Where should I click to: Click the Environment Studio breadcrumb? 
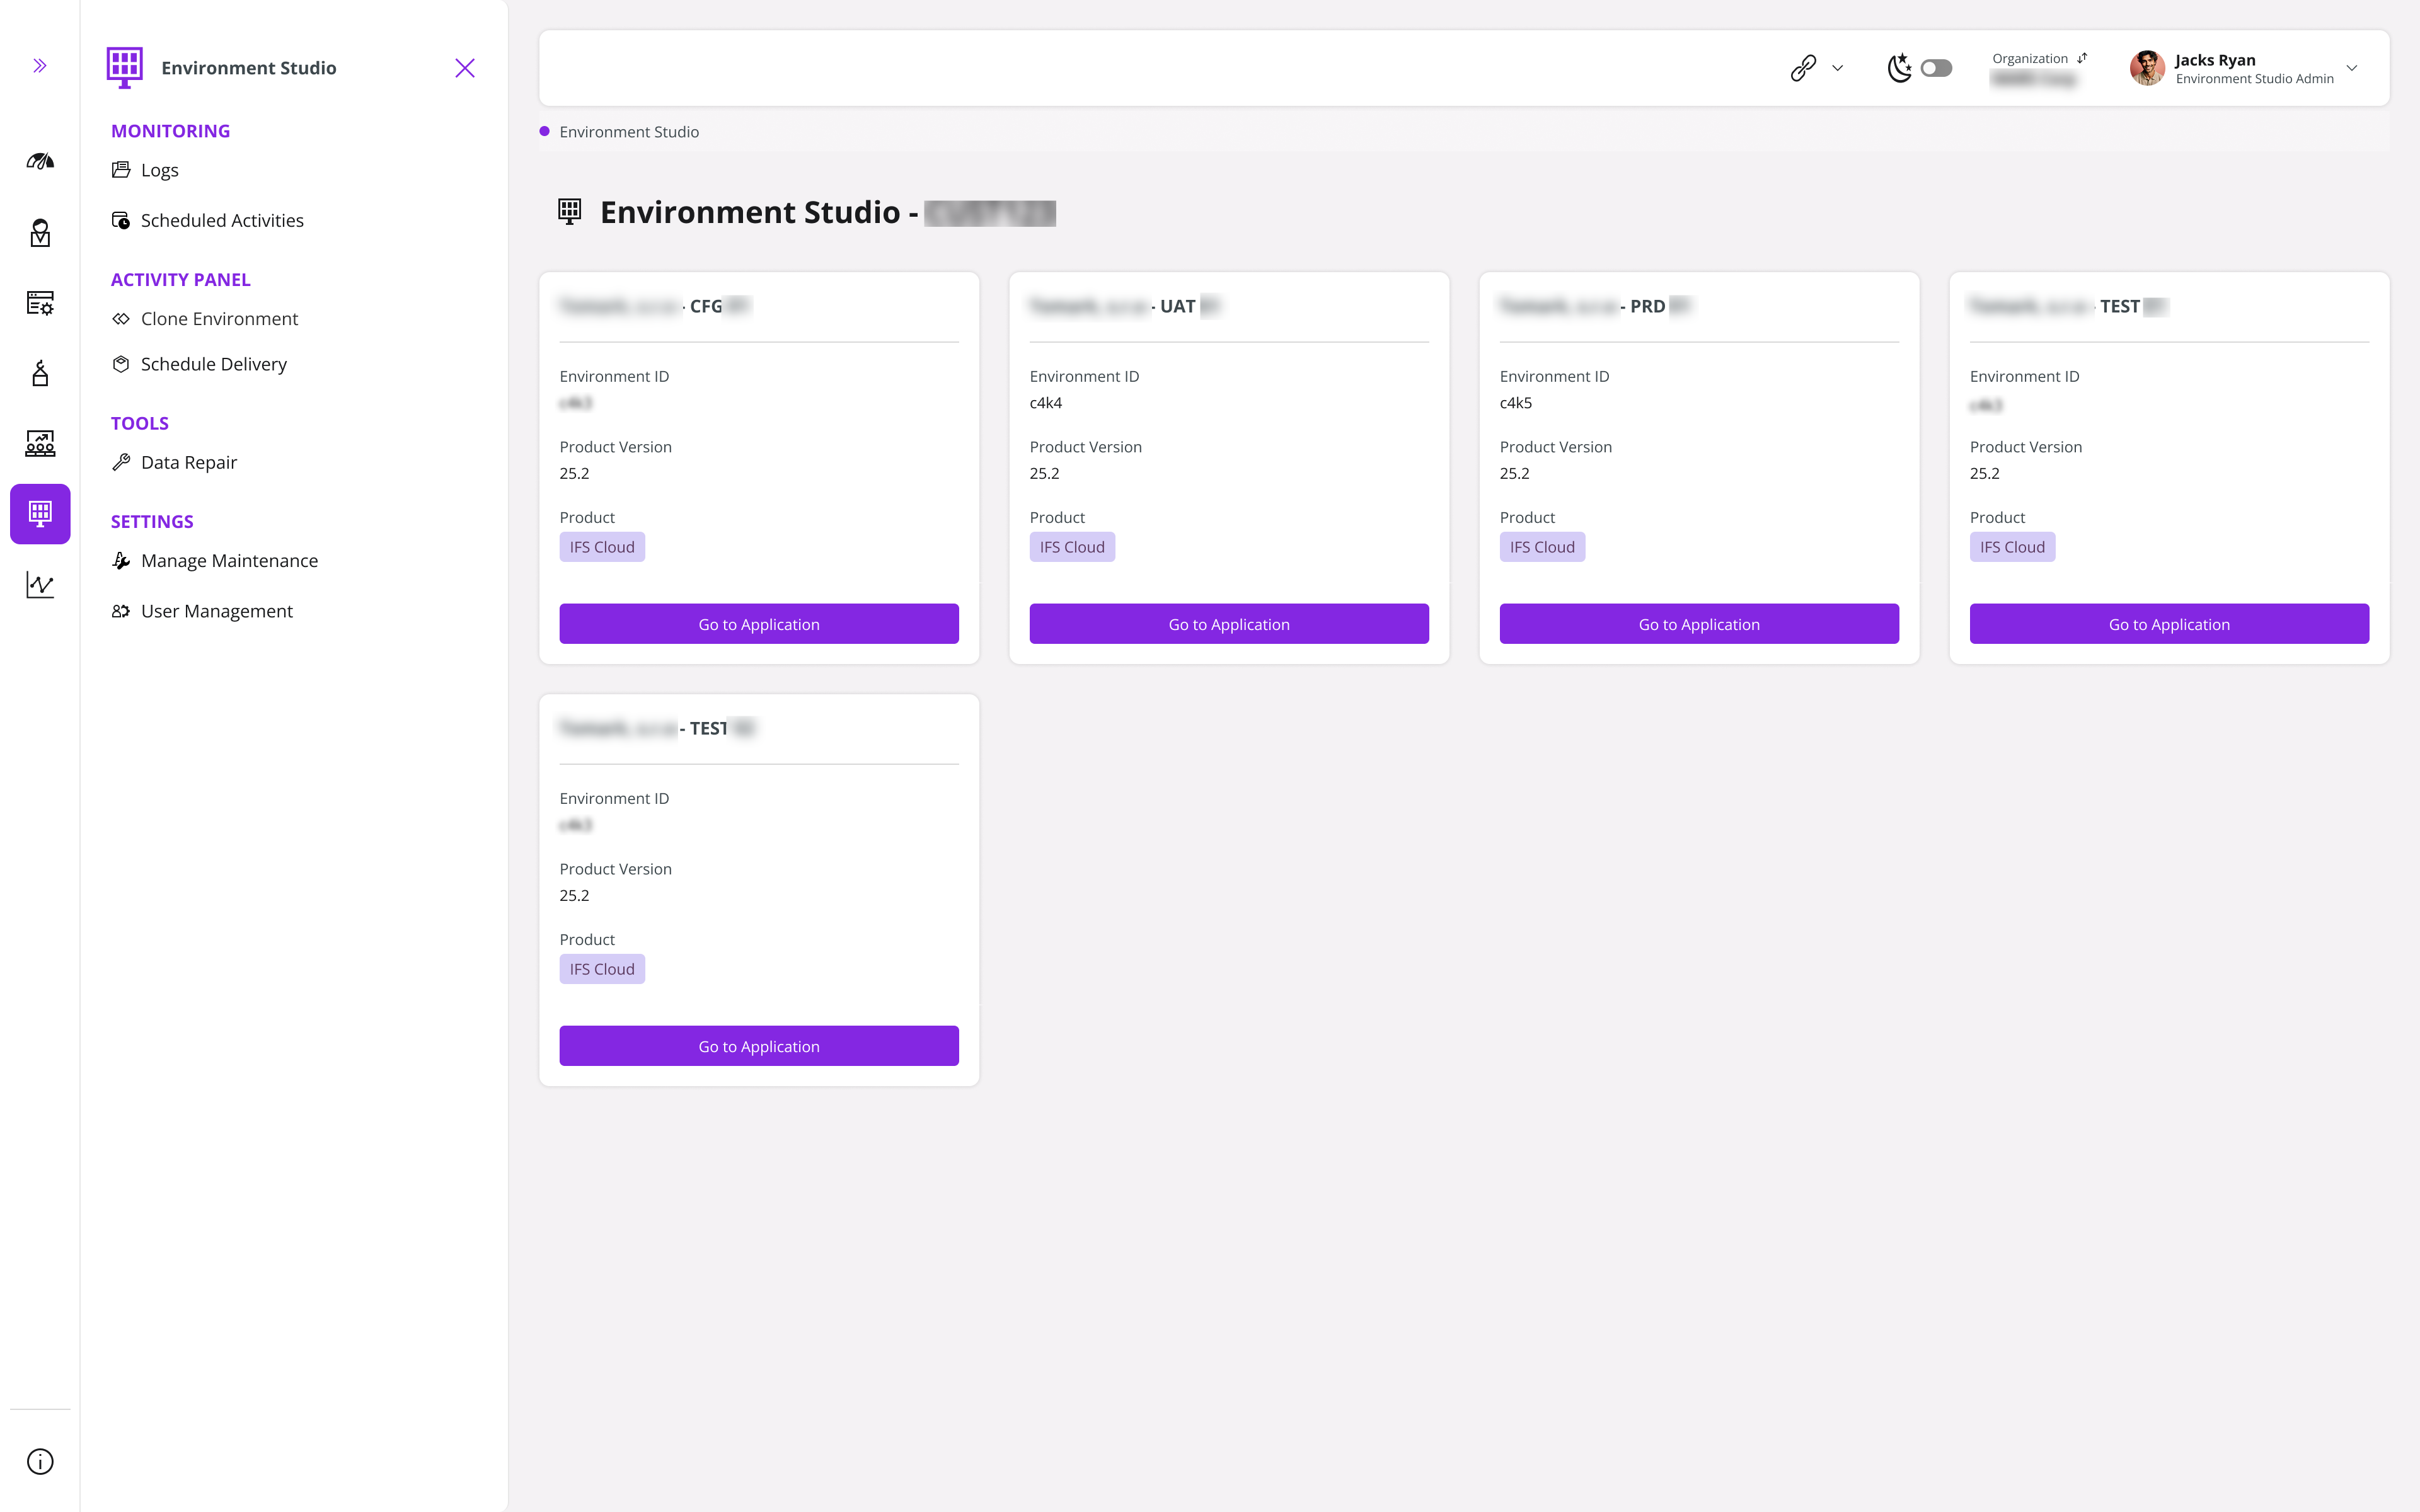[x=629, y=132]
